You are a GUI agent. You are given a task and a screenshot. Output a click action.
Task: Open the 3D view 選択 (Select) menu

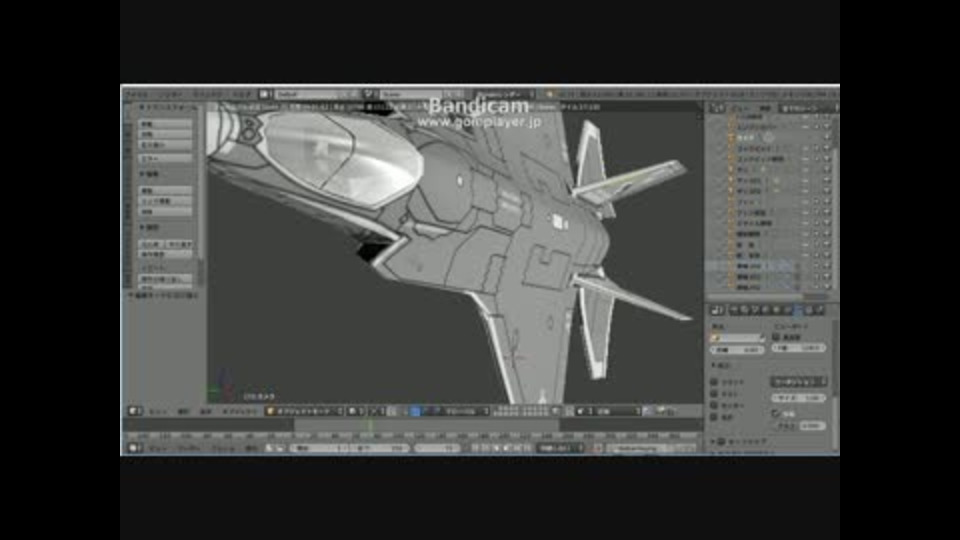182,411
